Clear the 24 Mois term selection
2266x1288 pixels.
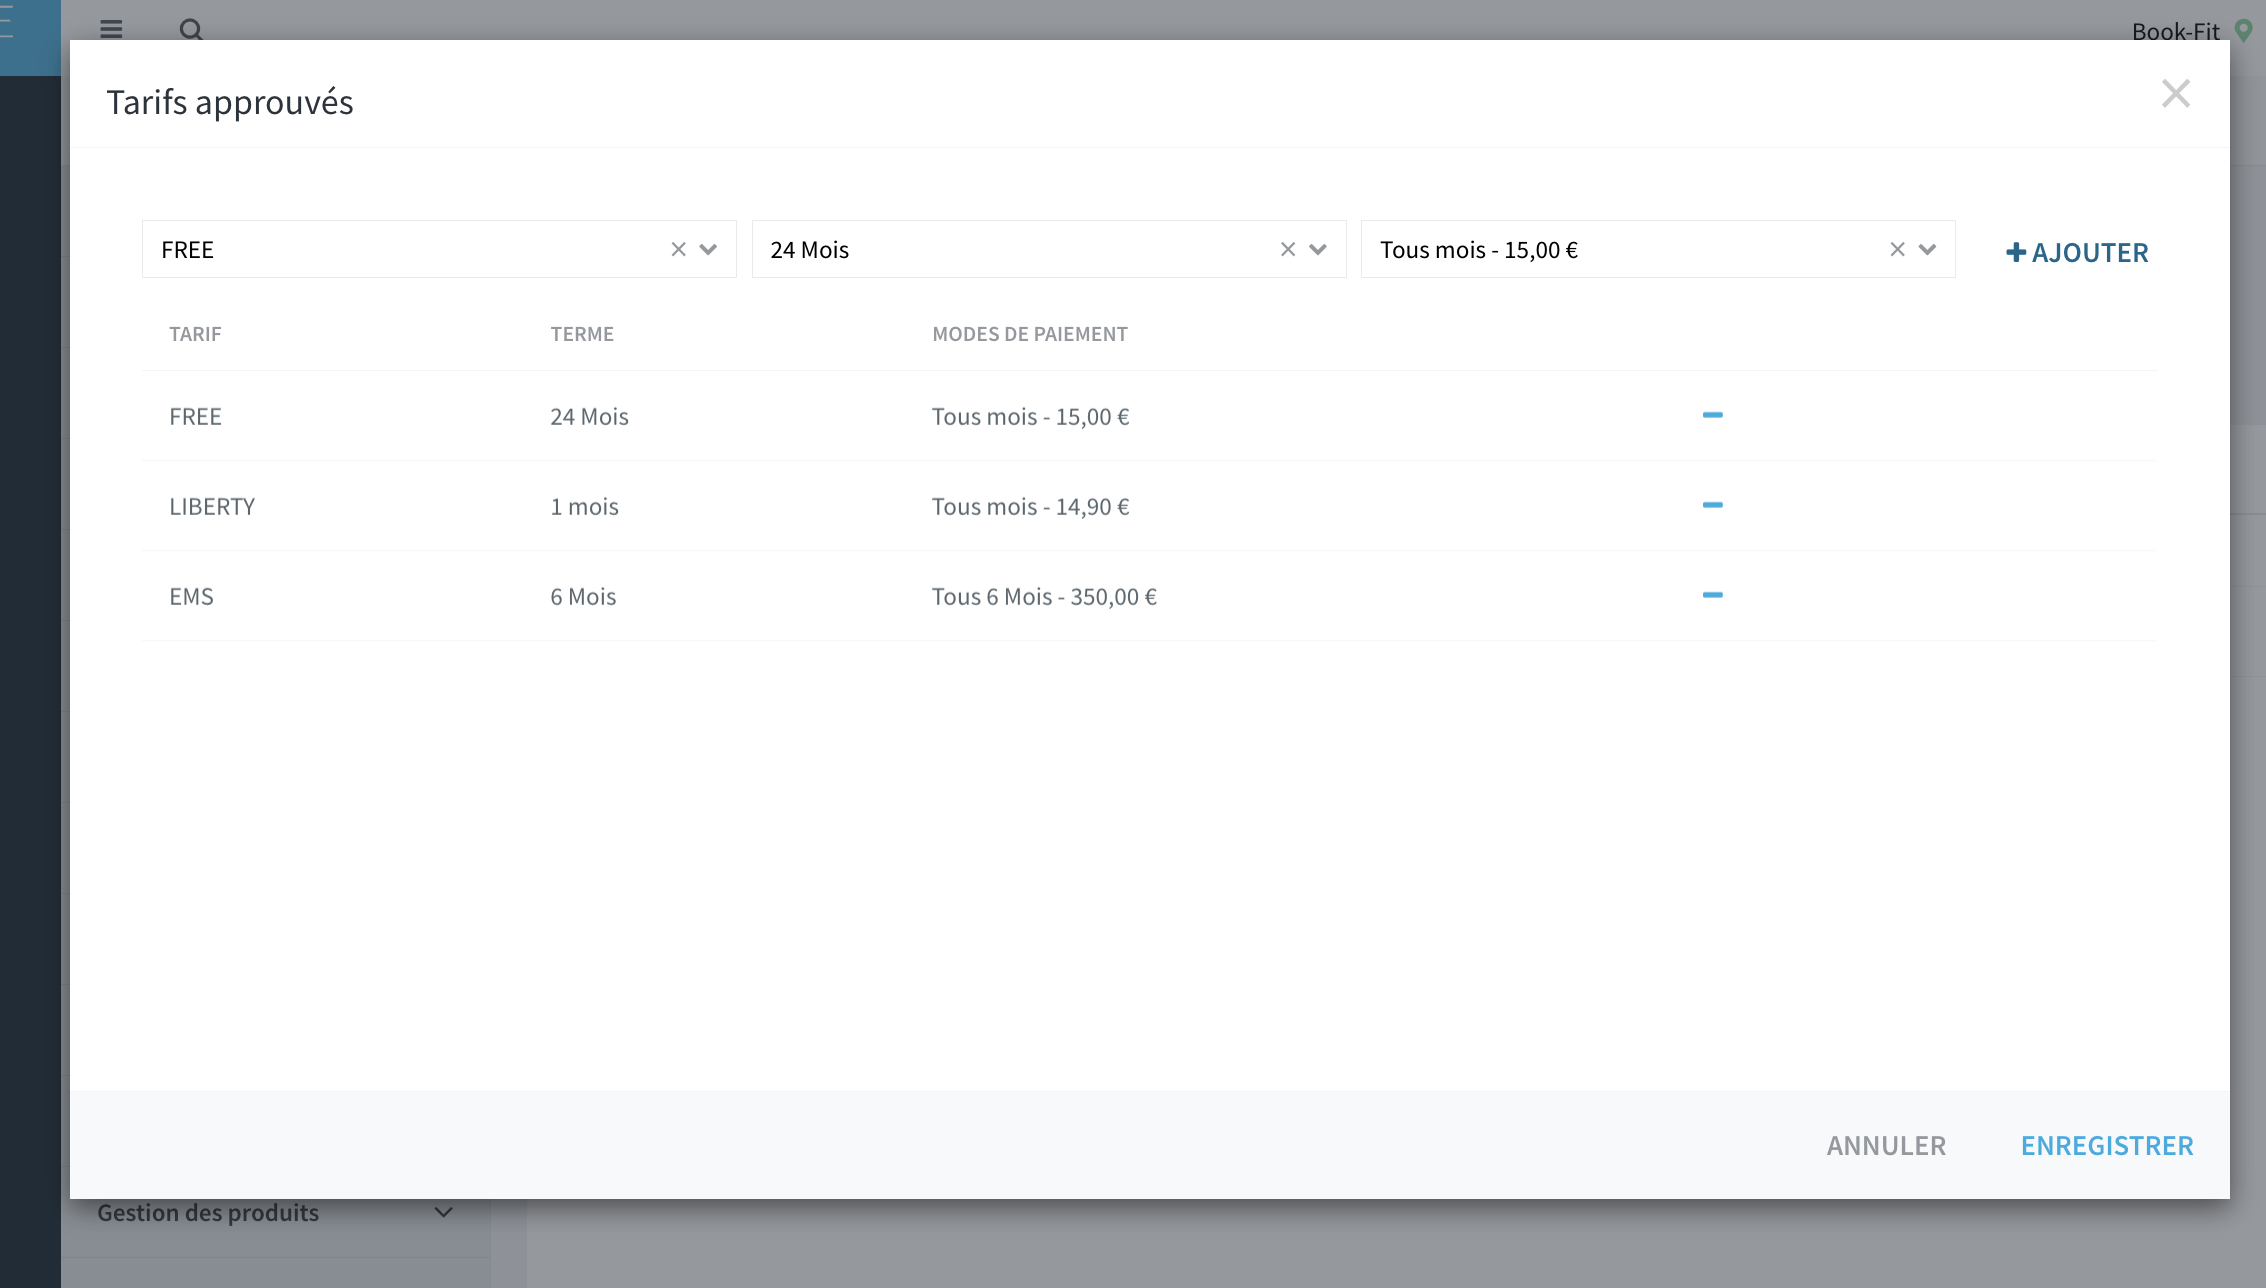tap(1288, 249)
